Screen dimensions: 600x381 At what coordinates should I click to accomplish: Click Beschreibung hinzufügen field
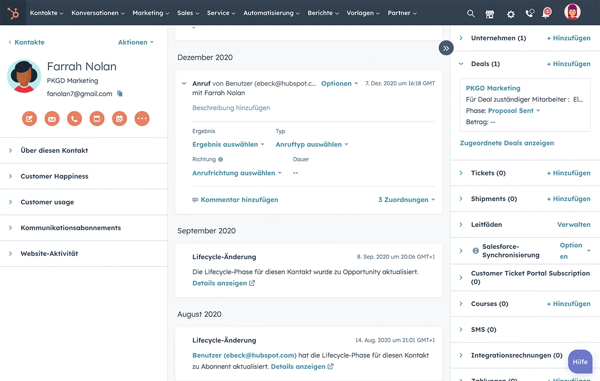pyautogui.click(x=231, y=108)
